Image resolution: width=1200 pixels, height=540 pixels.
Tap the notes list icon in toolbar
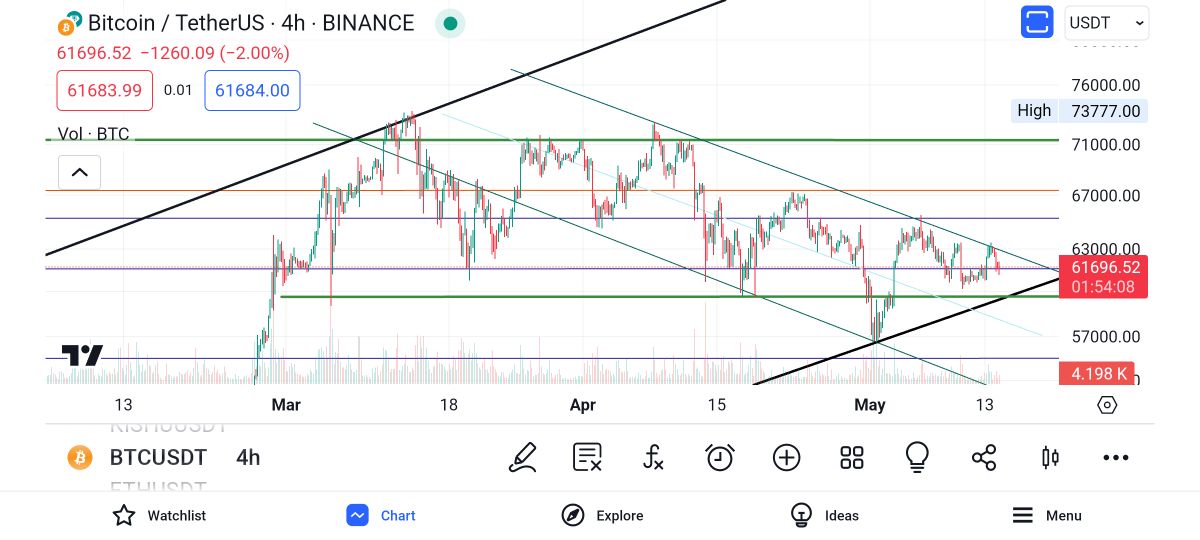pos(587,458)
